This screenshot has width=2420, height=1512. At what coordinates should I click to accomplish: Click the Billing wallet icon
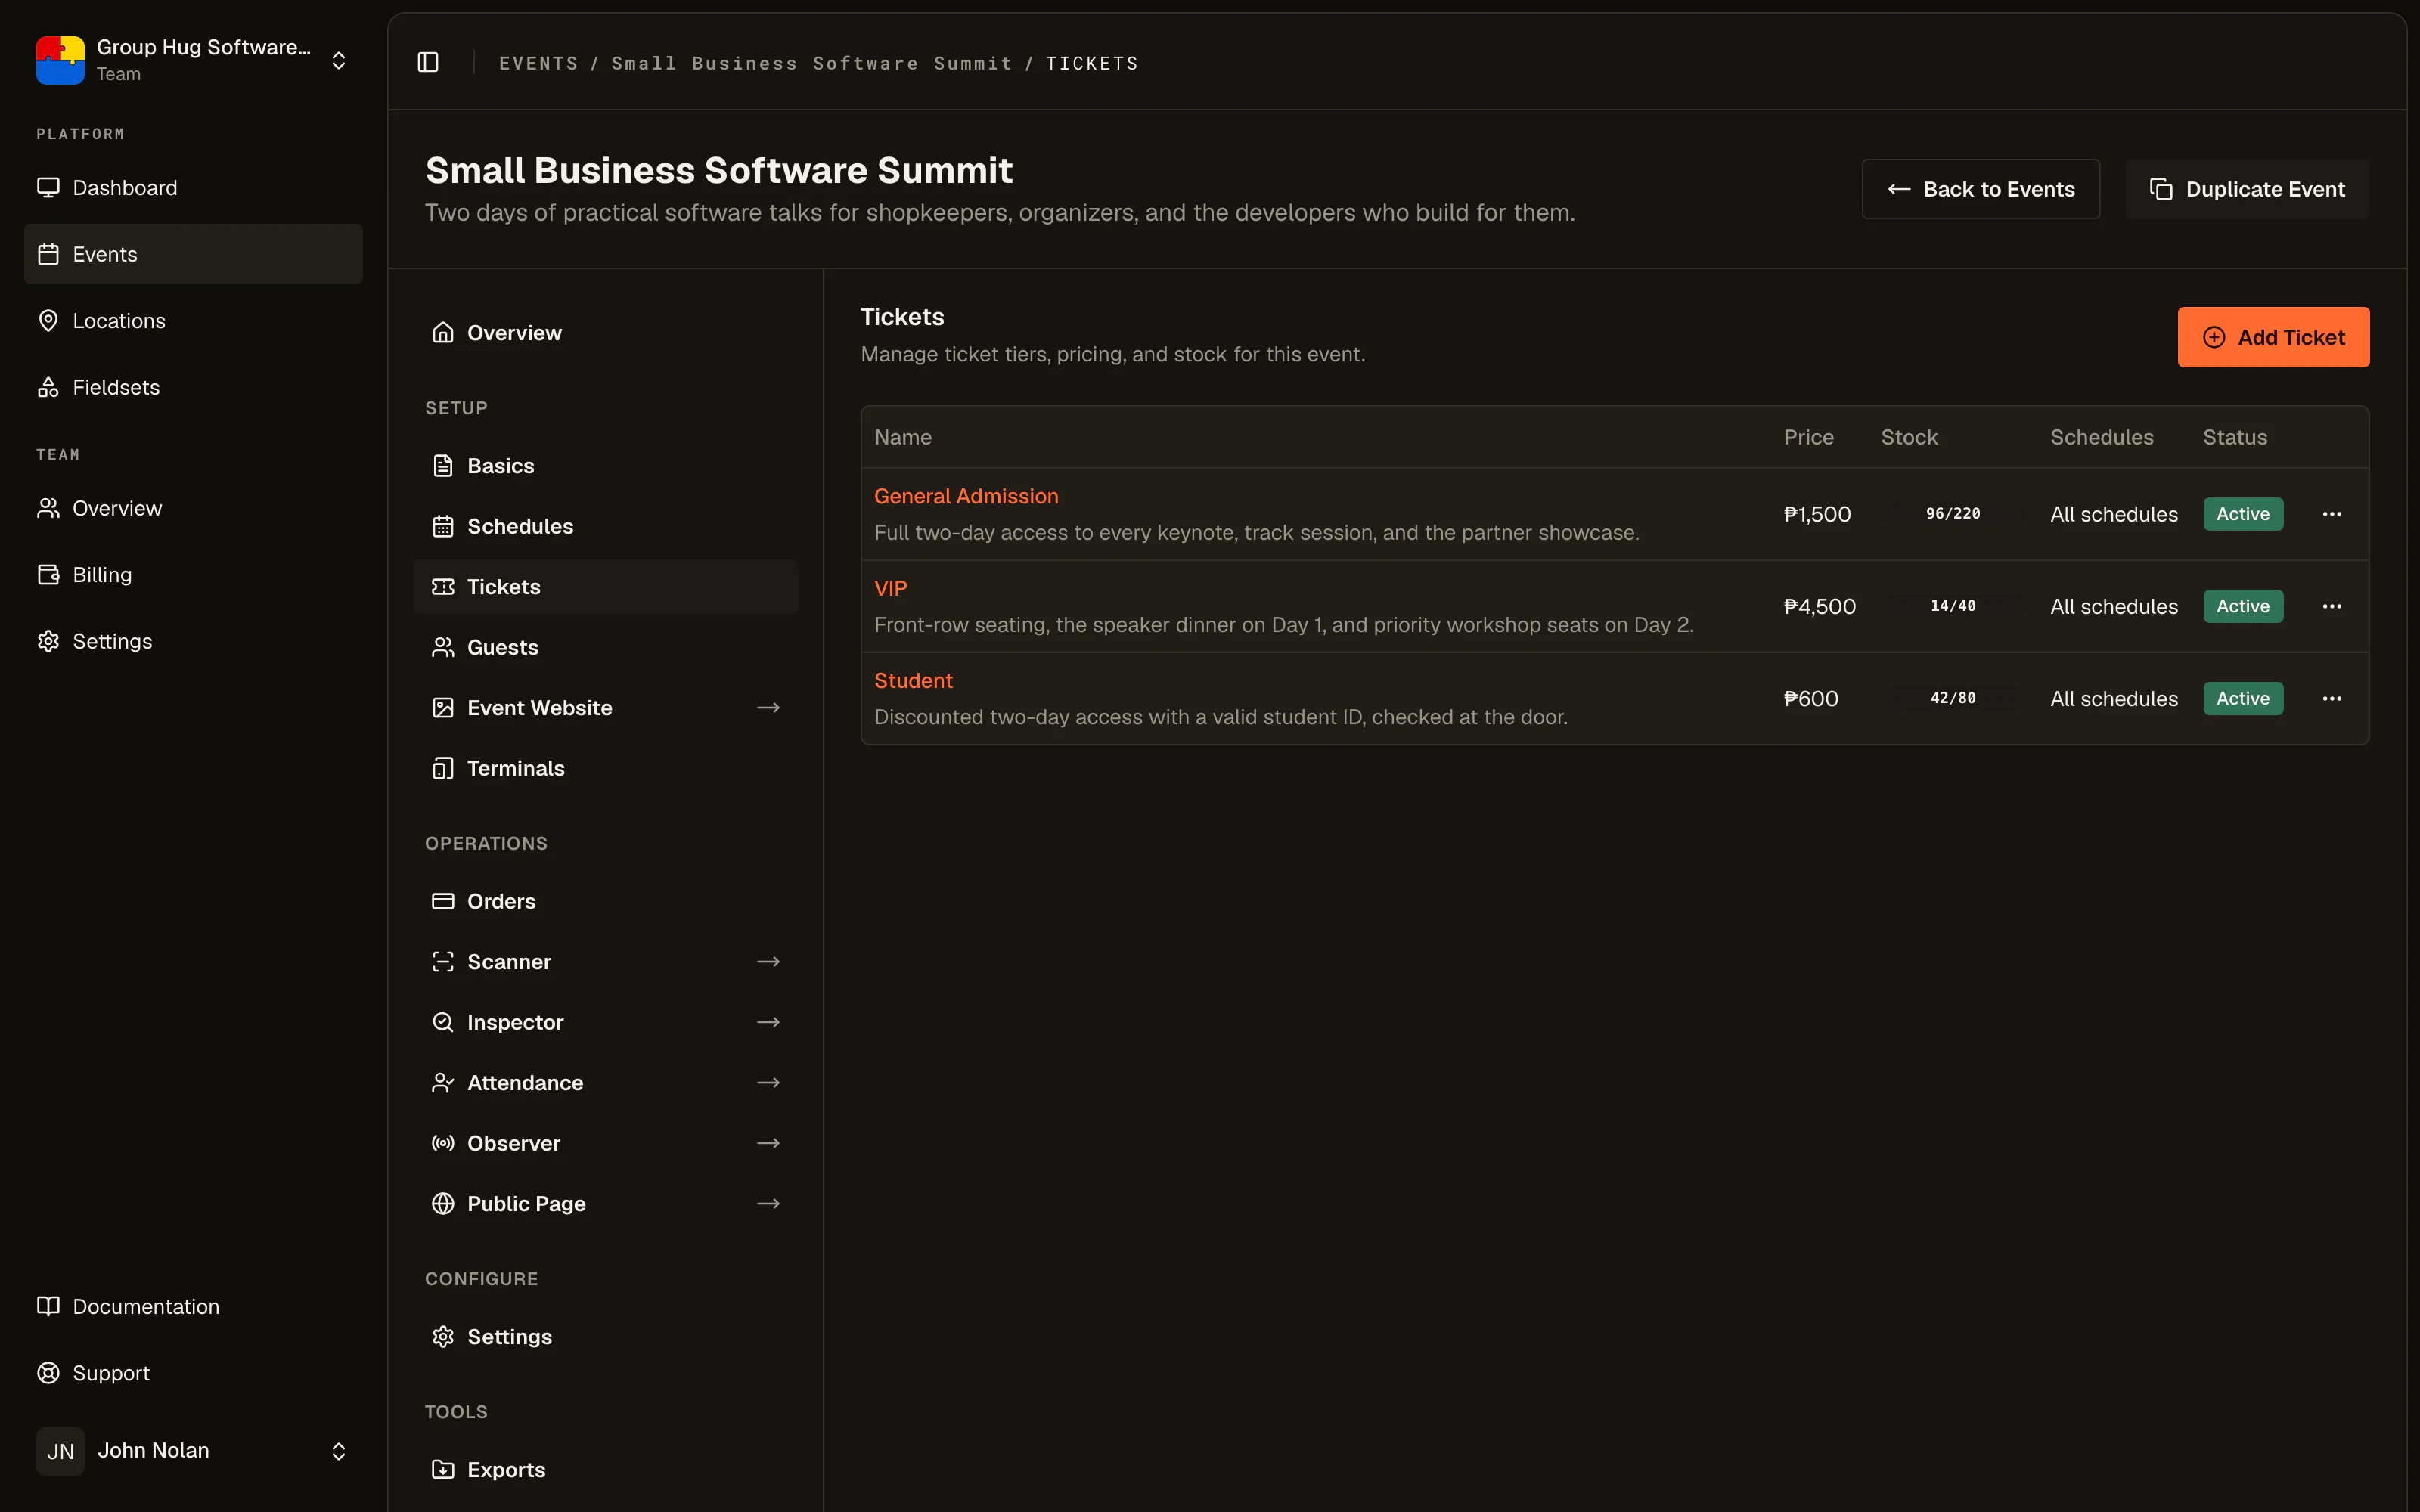[48, 575]
